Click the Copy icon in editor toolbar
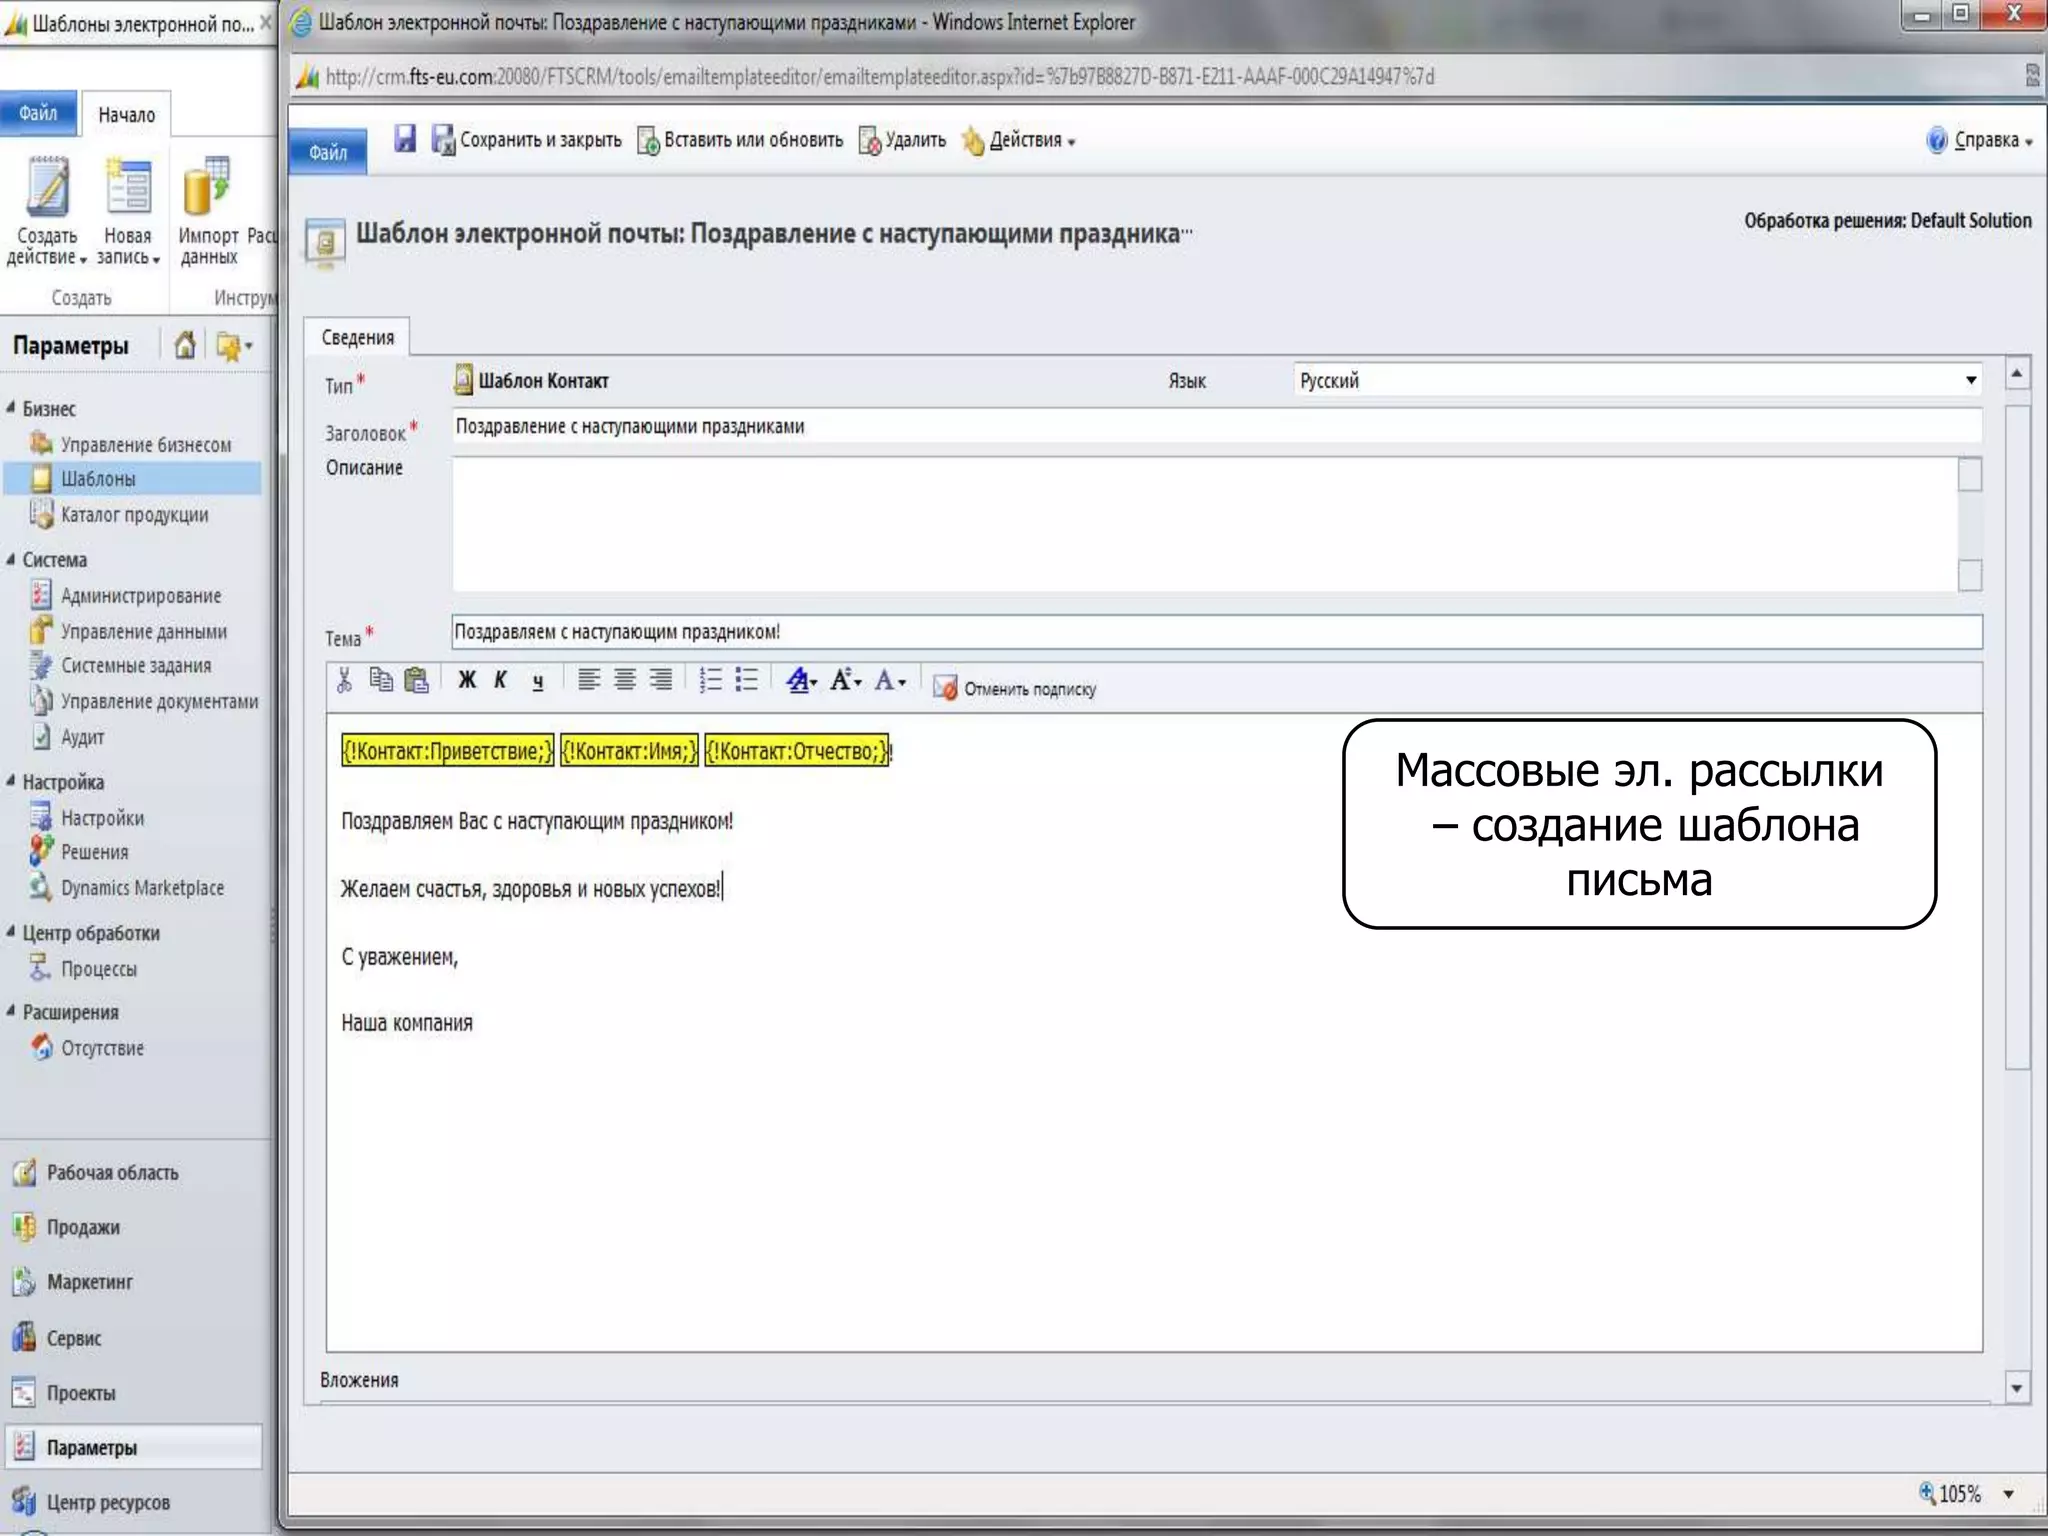 coord(380,680)
